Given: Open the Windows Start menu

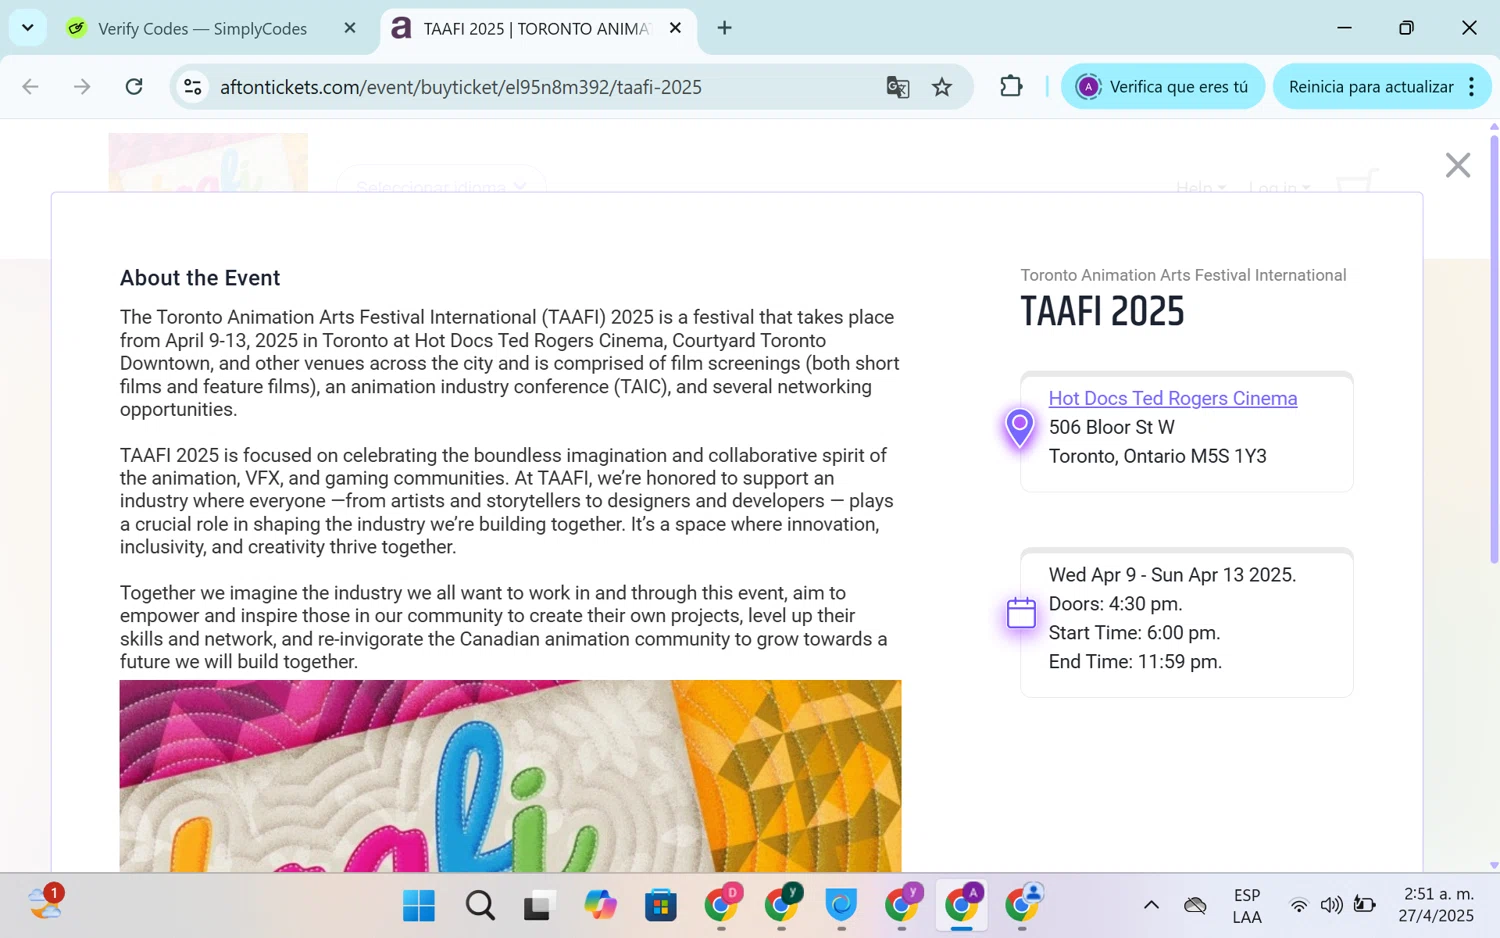Looking at the screenshot, I should [x=419, y=906].
